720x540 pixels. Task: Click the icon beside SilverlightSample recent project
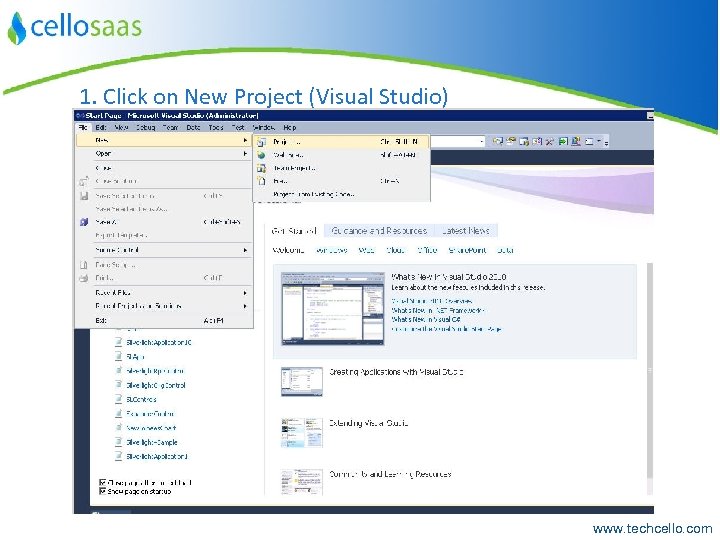click(118, 442)
